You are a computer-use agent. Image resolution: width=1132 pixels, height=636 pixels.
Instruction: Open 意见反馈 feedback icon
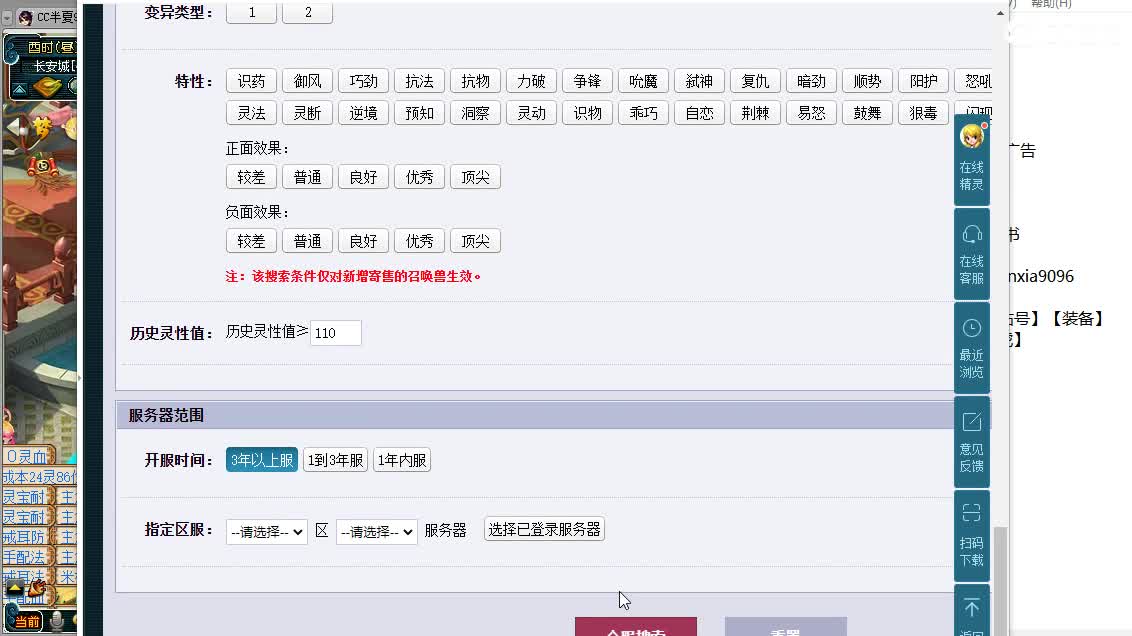tap(972, 442)
